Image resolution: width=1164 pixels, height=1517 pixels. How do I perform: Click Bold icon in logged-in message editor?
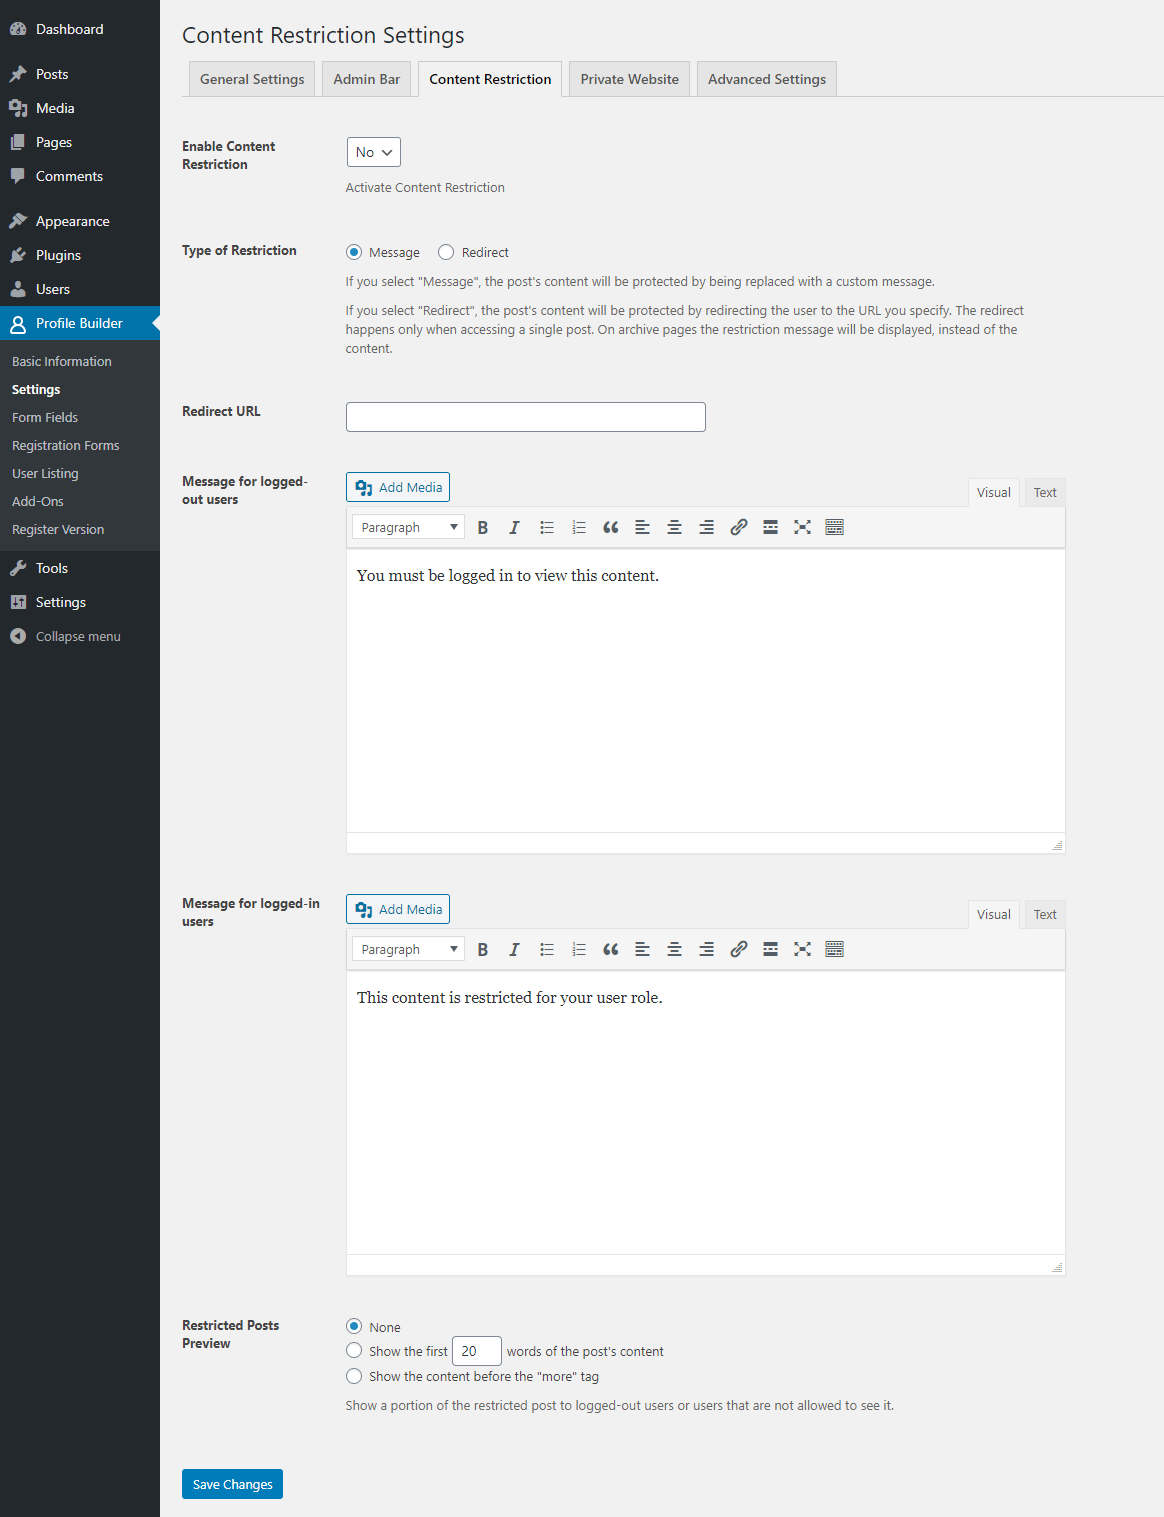pyautogui.click(x=483, y=949)
